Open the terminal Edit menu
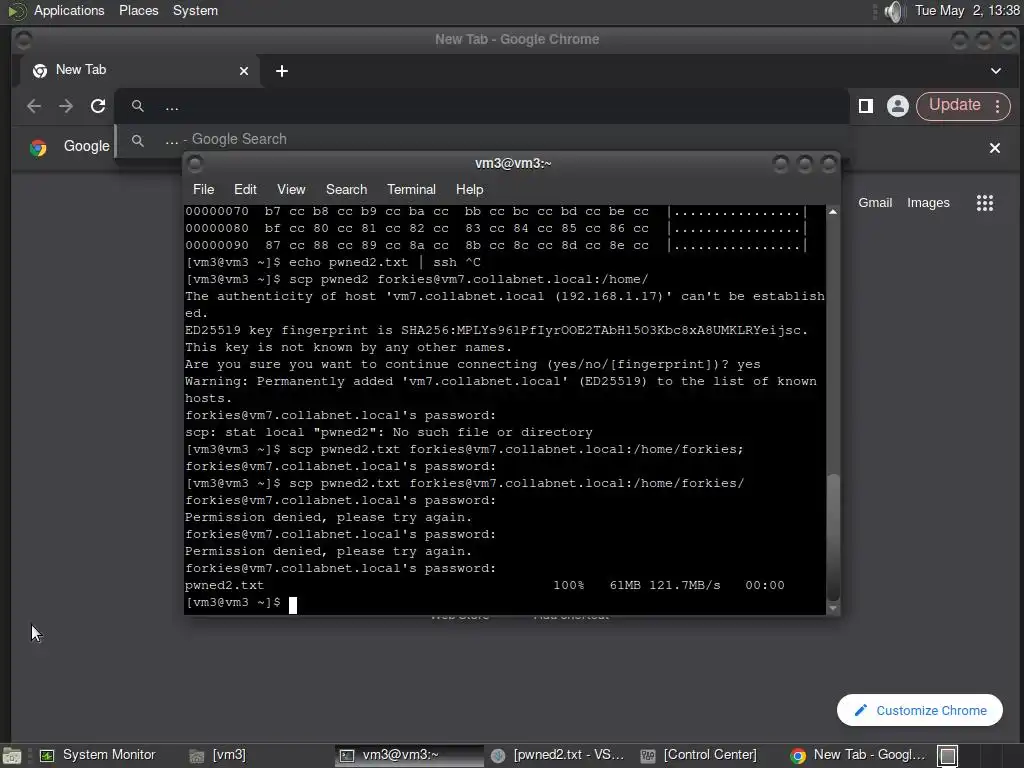 pyautogui.click(x=245, y=189)
